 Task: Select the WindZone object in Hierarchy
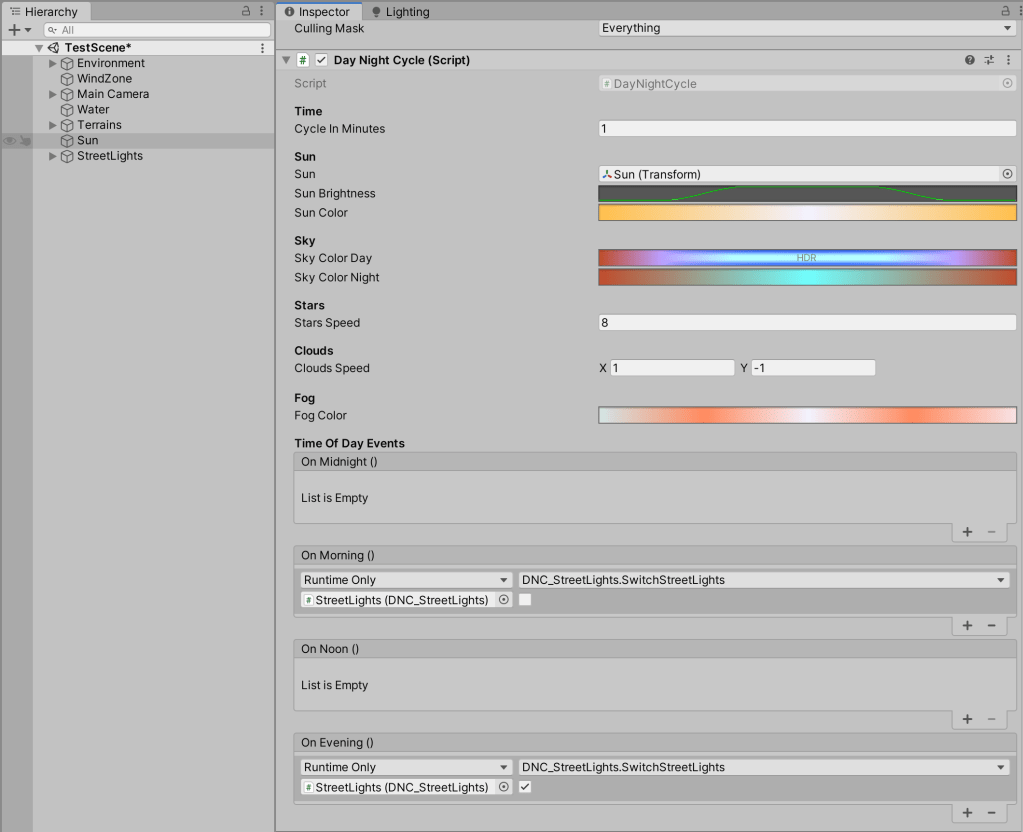(104, 78)
